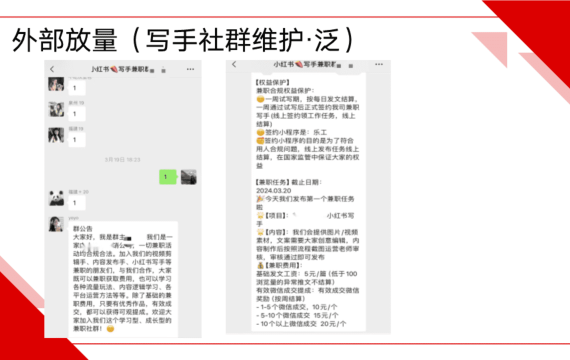570x360 pixels.
Task: Click "10个以上微信成交 20元/个" line
Action: 301,324
